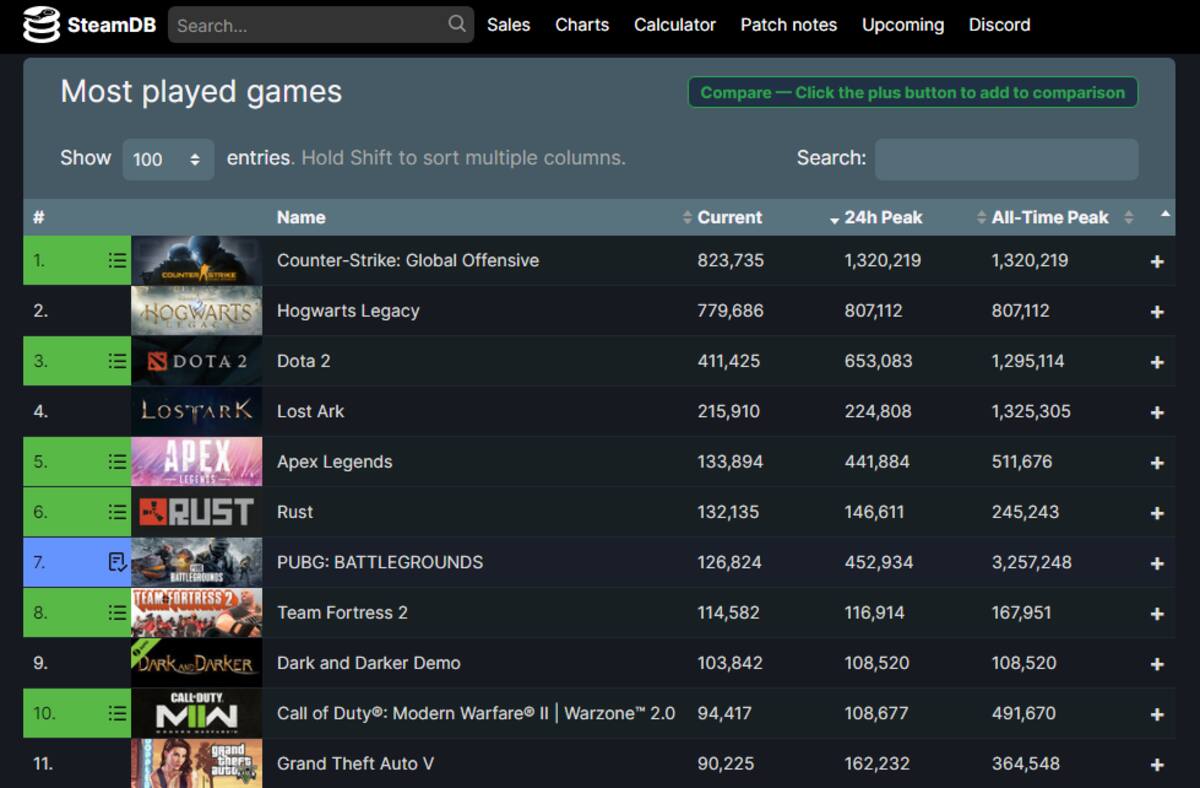
Task: Open Dota 2 game thumbnail
Action: (x=197, y=361)
